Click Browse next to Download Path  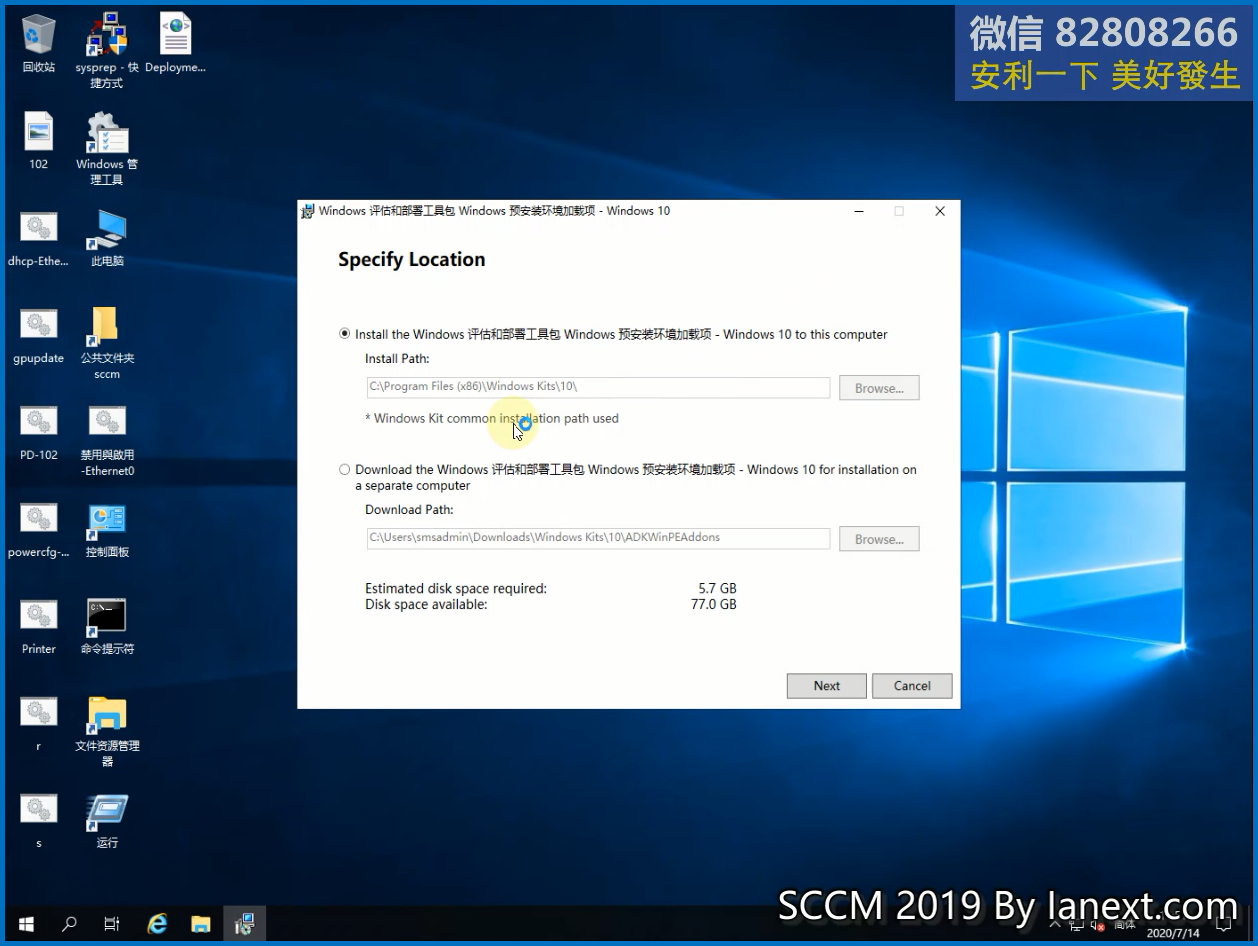coord(879,539)
